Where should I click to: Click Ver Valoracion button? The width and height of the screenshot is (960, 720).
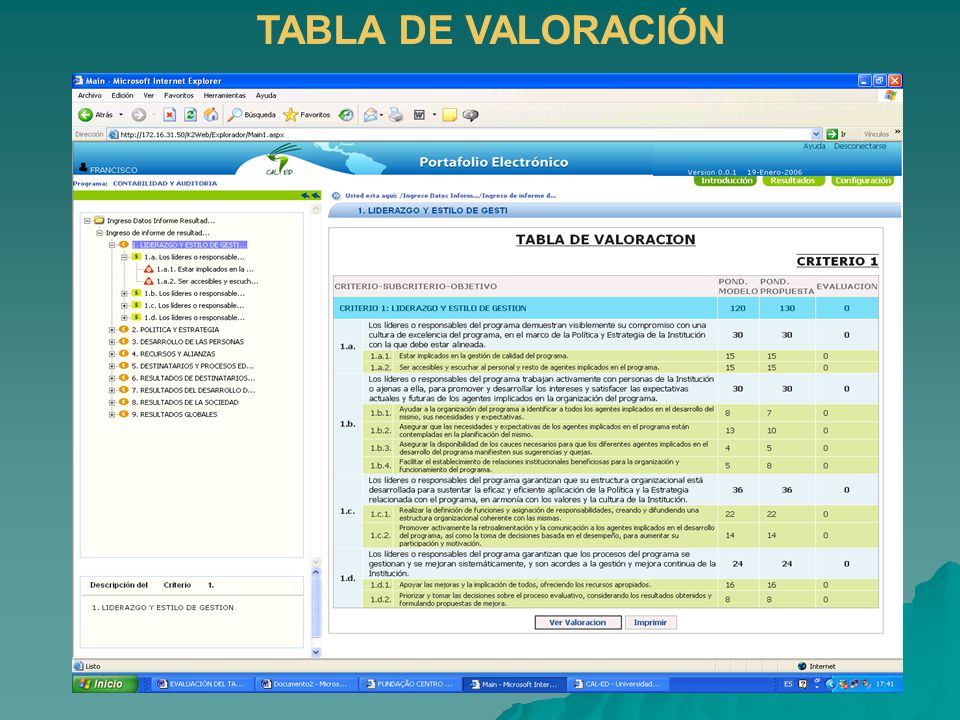(577, 622)
